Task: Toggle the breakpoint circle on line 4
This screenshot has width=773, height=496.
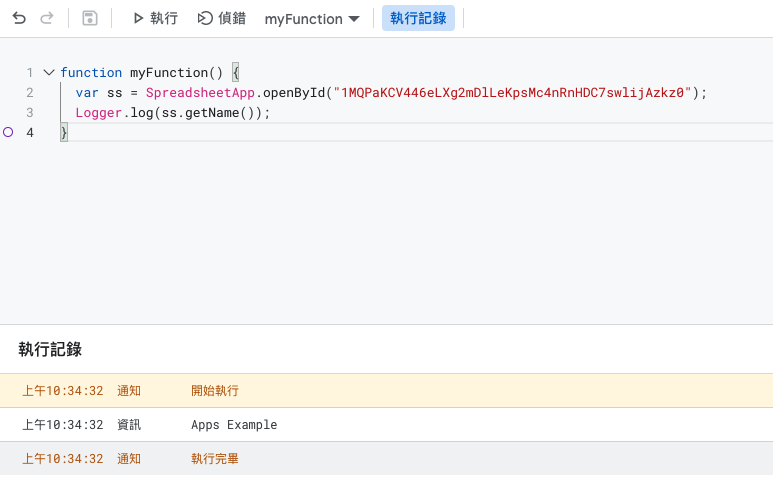Action: click(x=9, y=132)
